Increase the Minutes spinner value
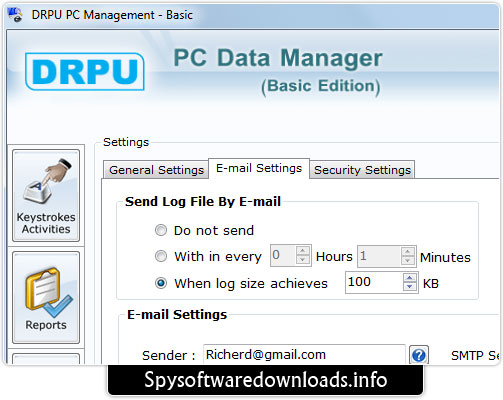503x400 pixels. [408, 251]
